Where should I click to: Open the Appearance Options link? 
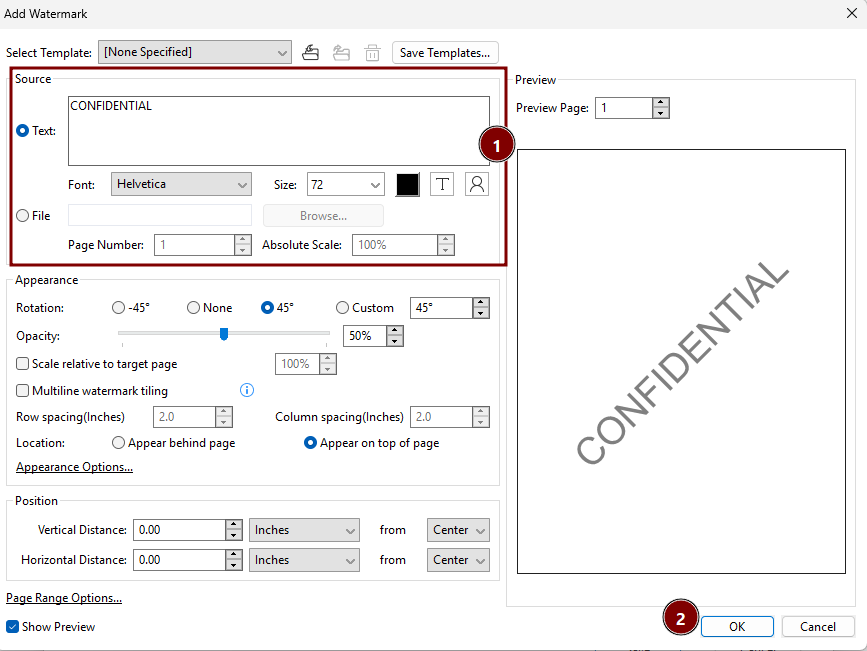point(74,467)
